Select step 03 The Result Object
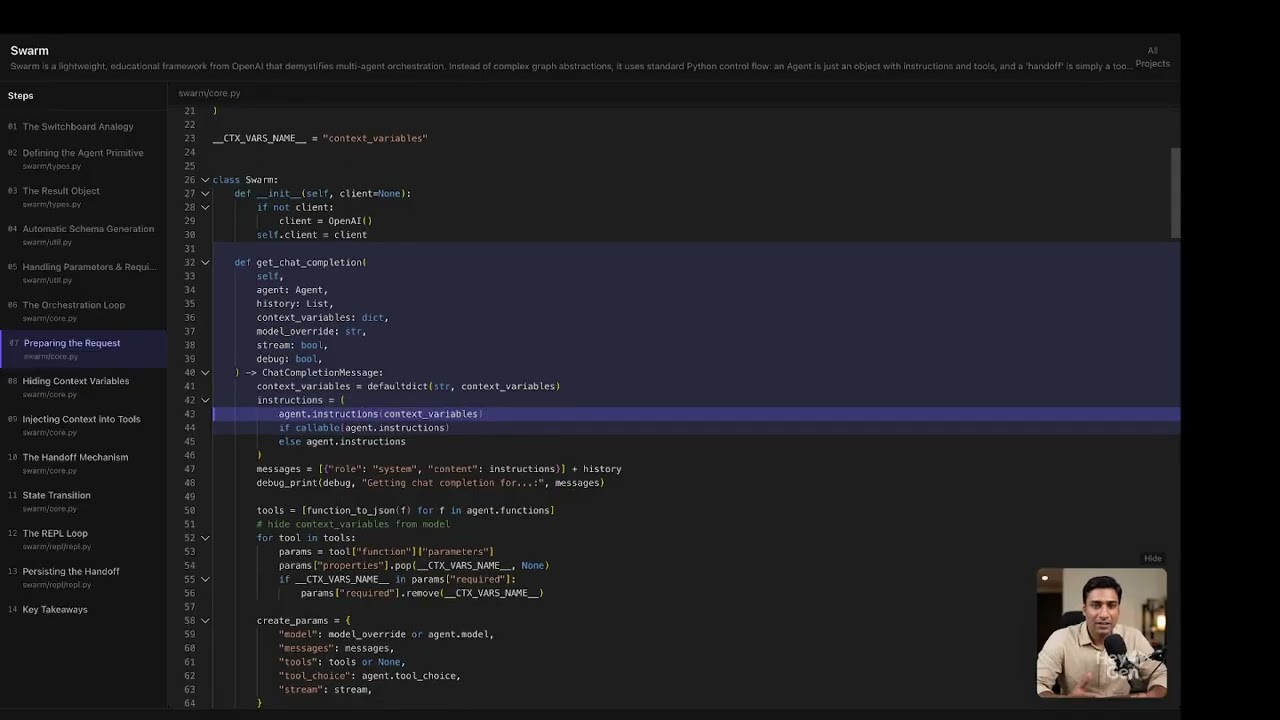The height and width of the screenshot is (720, 1280). point(83,196)
